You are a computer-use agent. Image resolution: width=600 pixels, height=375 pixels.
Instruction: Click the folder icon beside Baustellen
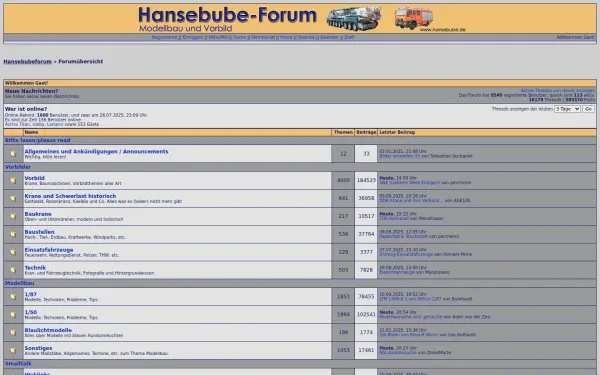click(x=13, y=234)
